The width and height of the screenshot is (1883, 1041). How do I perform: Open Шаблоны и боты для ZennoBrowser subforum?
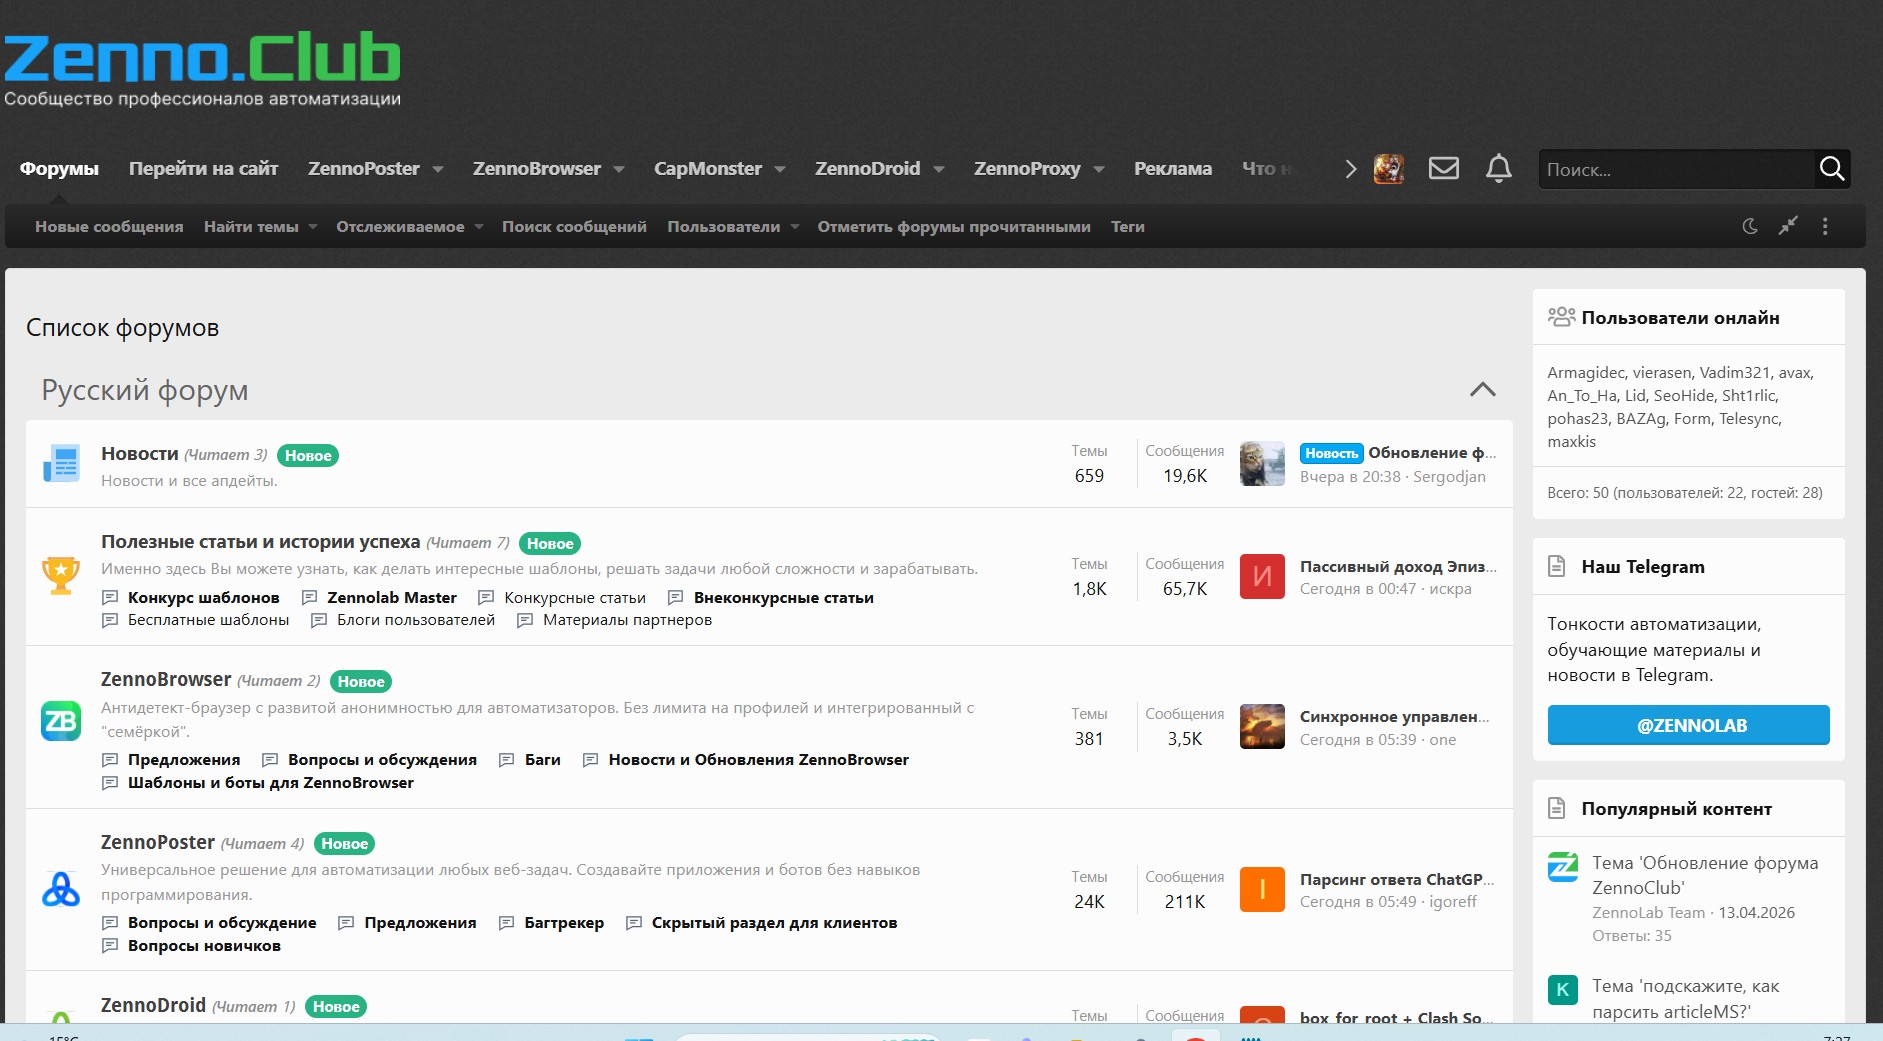270,783
